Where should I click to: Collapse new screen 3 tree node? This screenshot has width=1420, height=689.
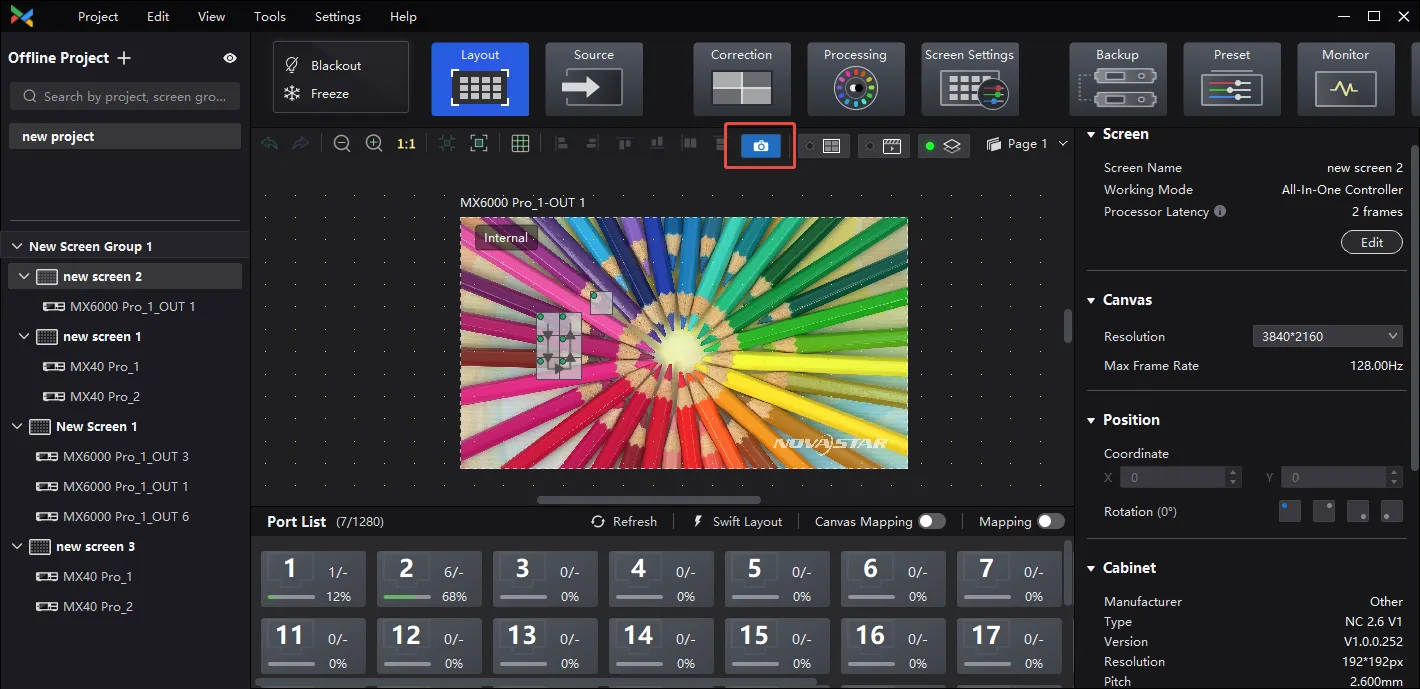coord(17,546)
